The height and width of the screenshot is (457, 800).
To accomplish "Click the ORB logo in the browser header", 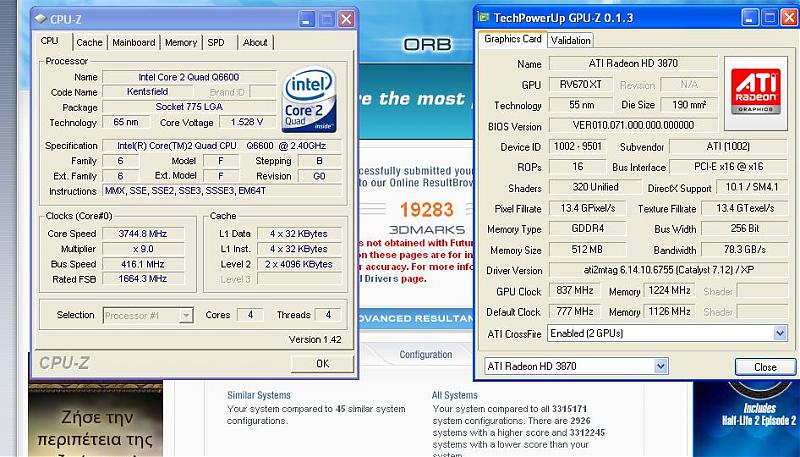I will [x=428, y=44].
